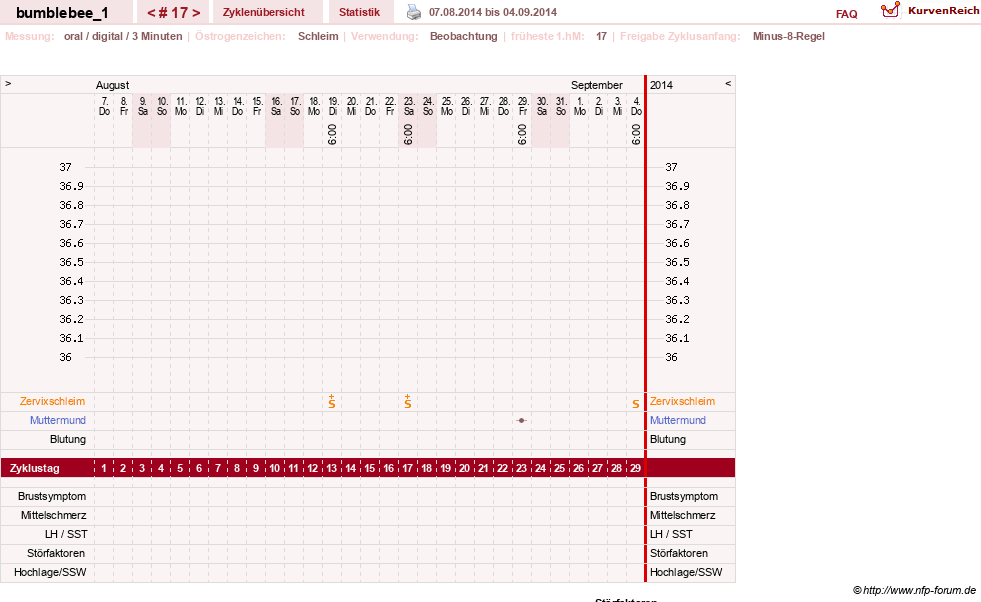
Task: Click the right 36.5 temperature axis label
Action: [x=677, y=262]
